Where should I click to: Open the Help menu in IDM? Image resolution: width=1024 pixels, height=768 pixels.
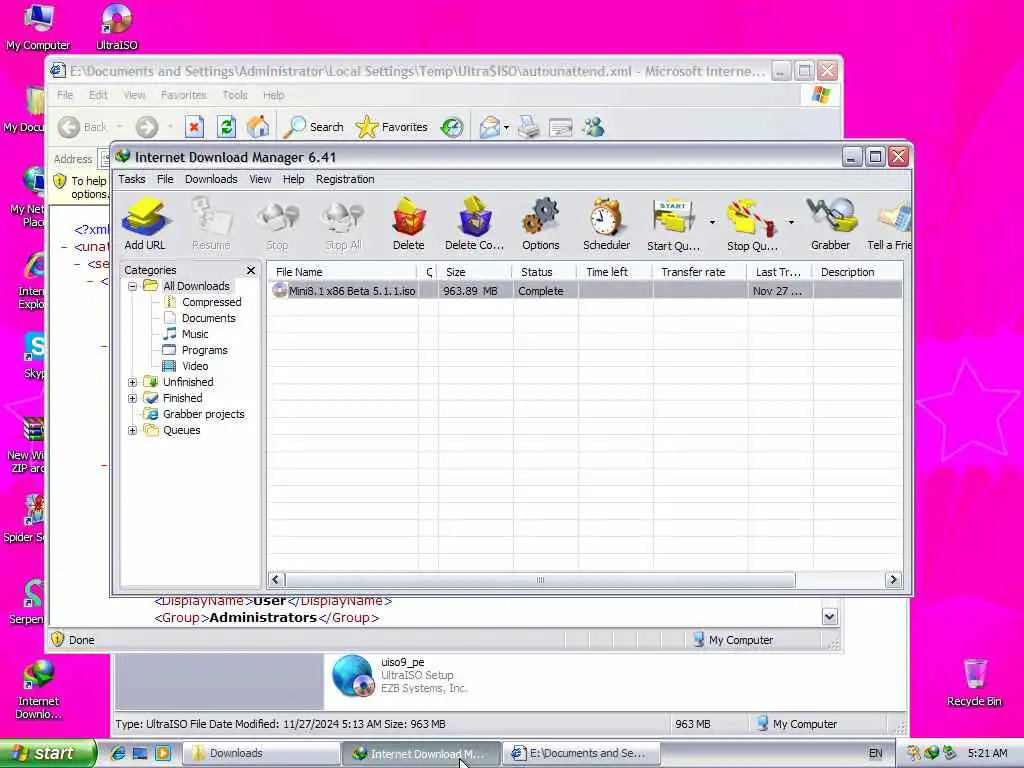tap(293, 179)
